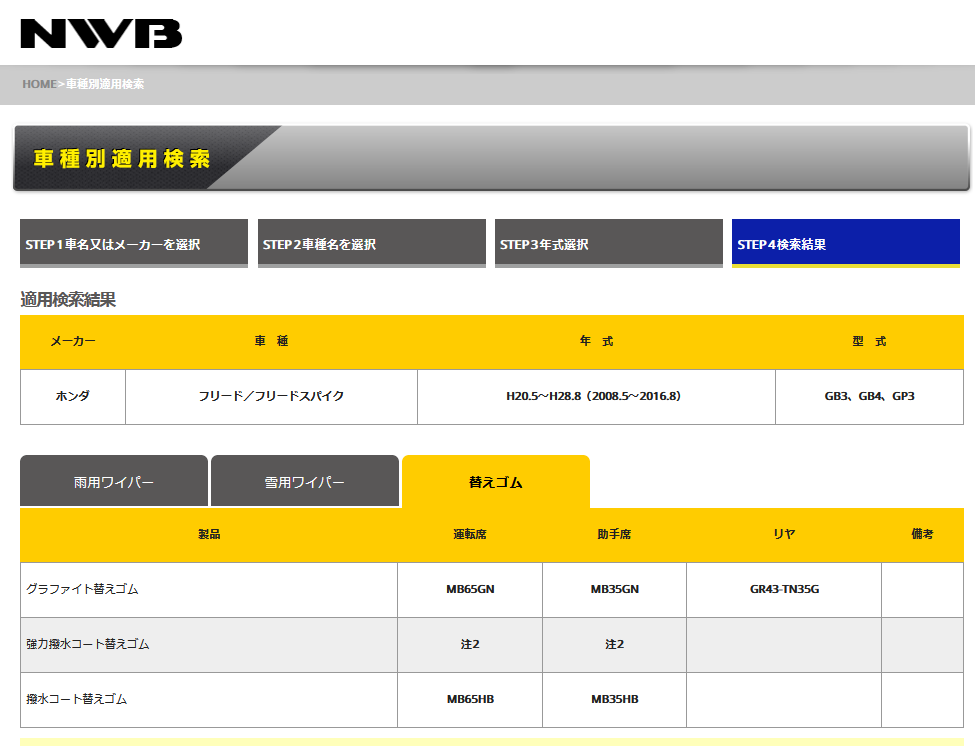The height and width of the screenshot is (746, 975).
Task: Switch to the 雪用ワイパー tab
Action: 305,481
